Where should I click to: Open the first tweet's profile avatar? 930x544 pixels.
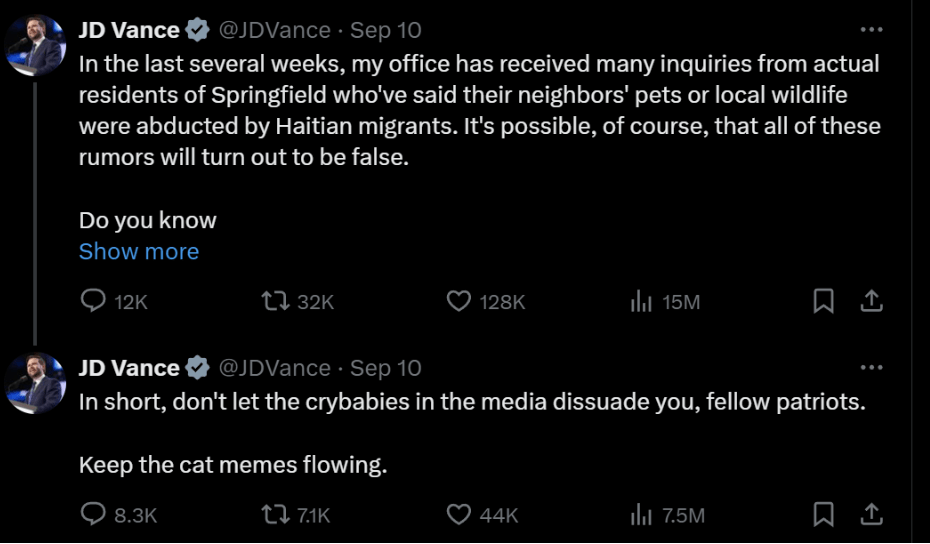tap(37, 46)
